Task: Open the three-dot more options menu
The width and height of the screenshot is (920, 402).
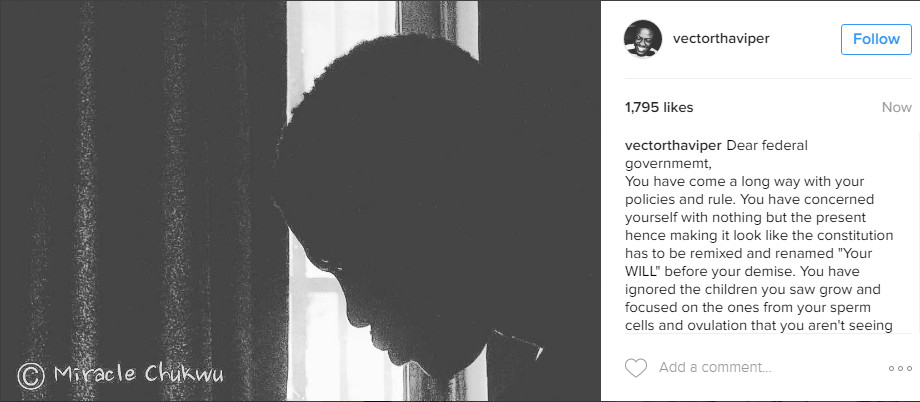Action: 900,369
